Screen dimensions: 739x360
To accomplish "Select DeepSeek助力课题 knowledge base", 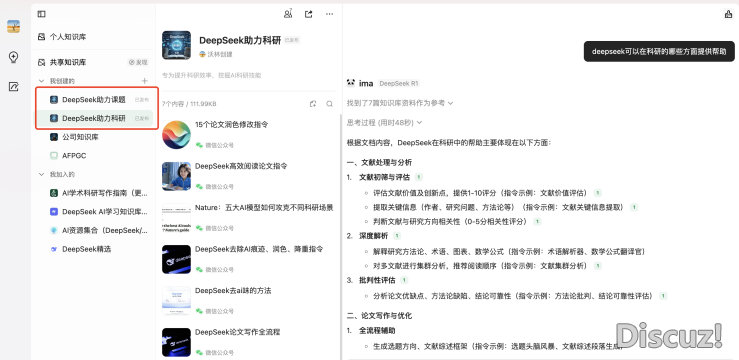I will click(x=94, y=99).
